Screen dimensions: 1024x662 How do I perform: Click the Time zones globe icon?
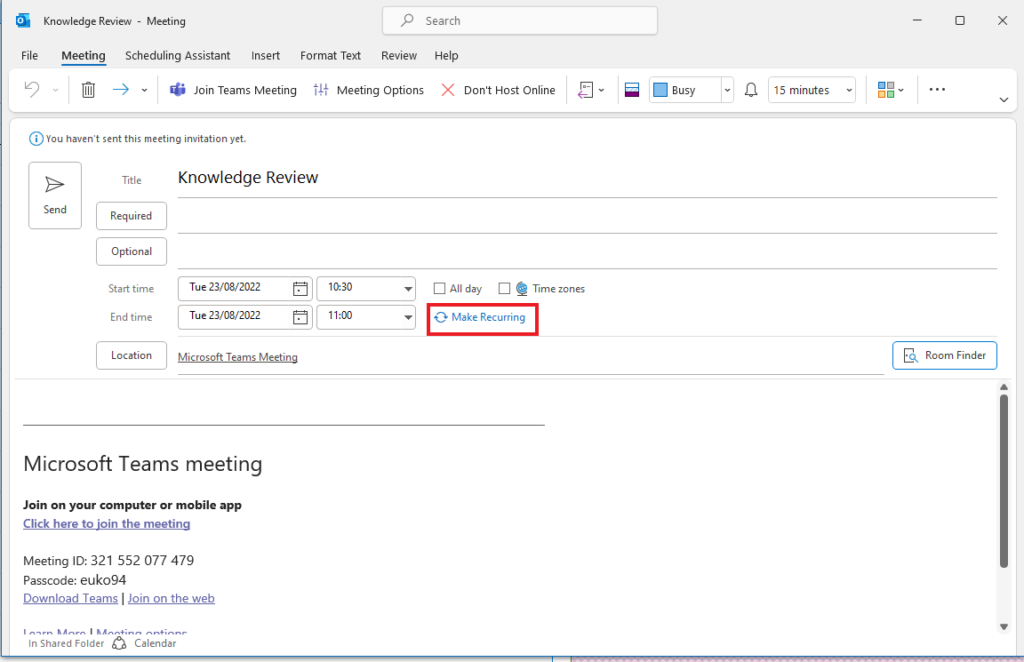522,289
